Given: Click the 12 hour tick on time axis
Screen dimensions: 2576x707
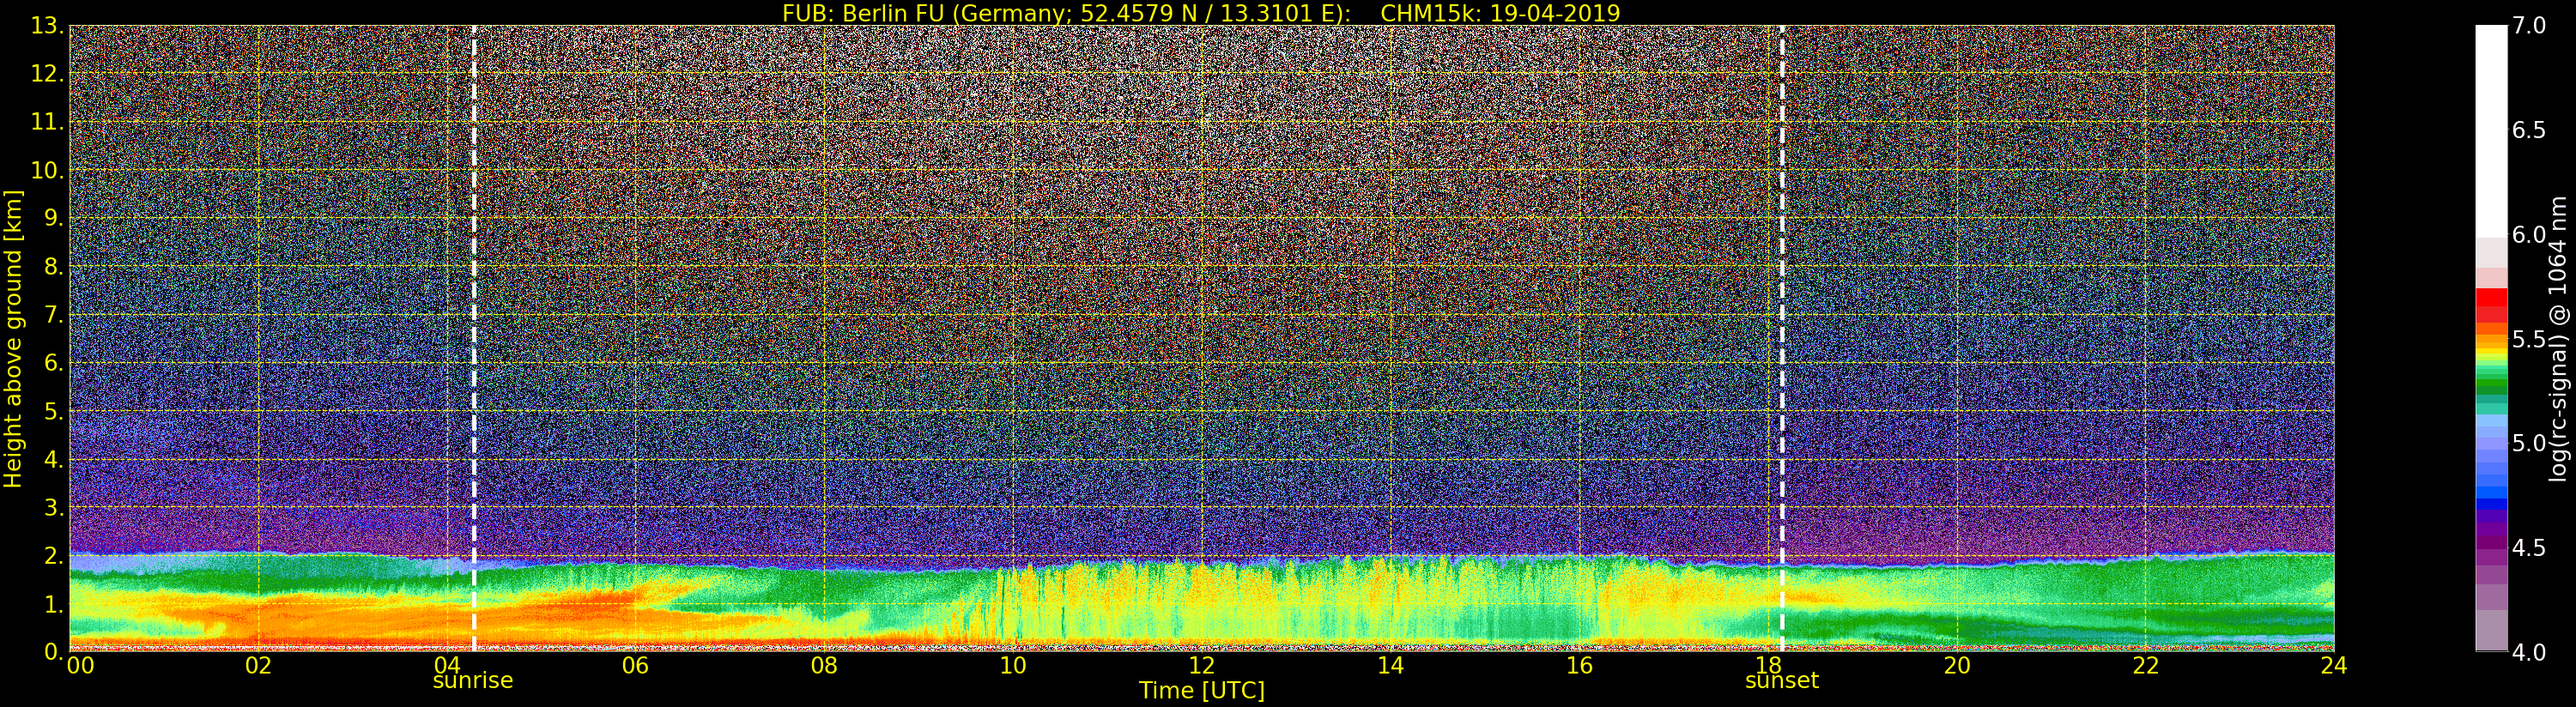Looking at the screenshot, I should [1201, 666].
